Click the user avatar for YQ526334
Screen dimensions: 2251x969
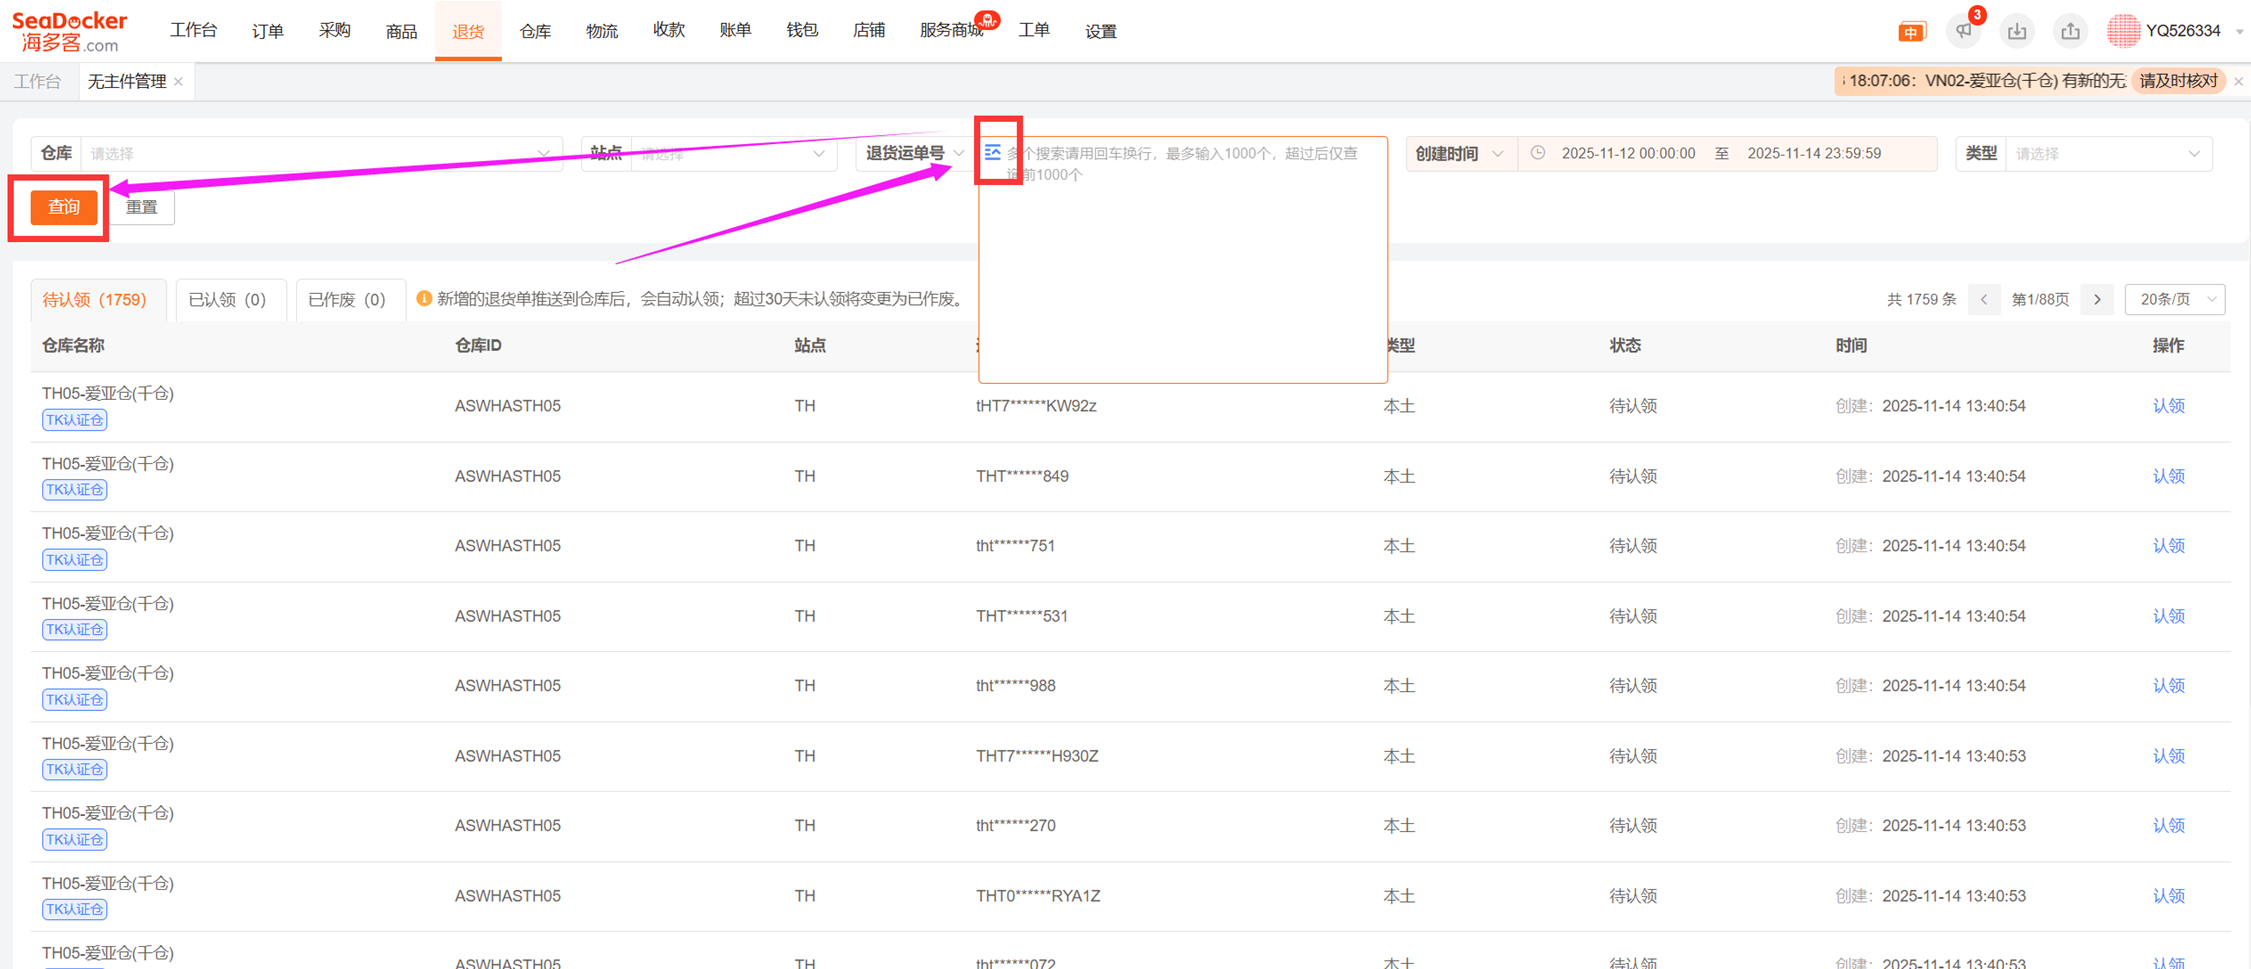2122,31
